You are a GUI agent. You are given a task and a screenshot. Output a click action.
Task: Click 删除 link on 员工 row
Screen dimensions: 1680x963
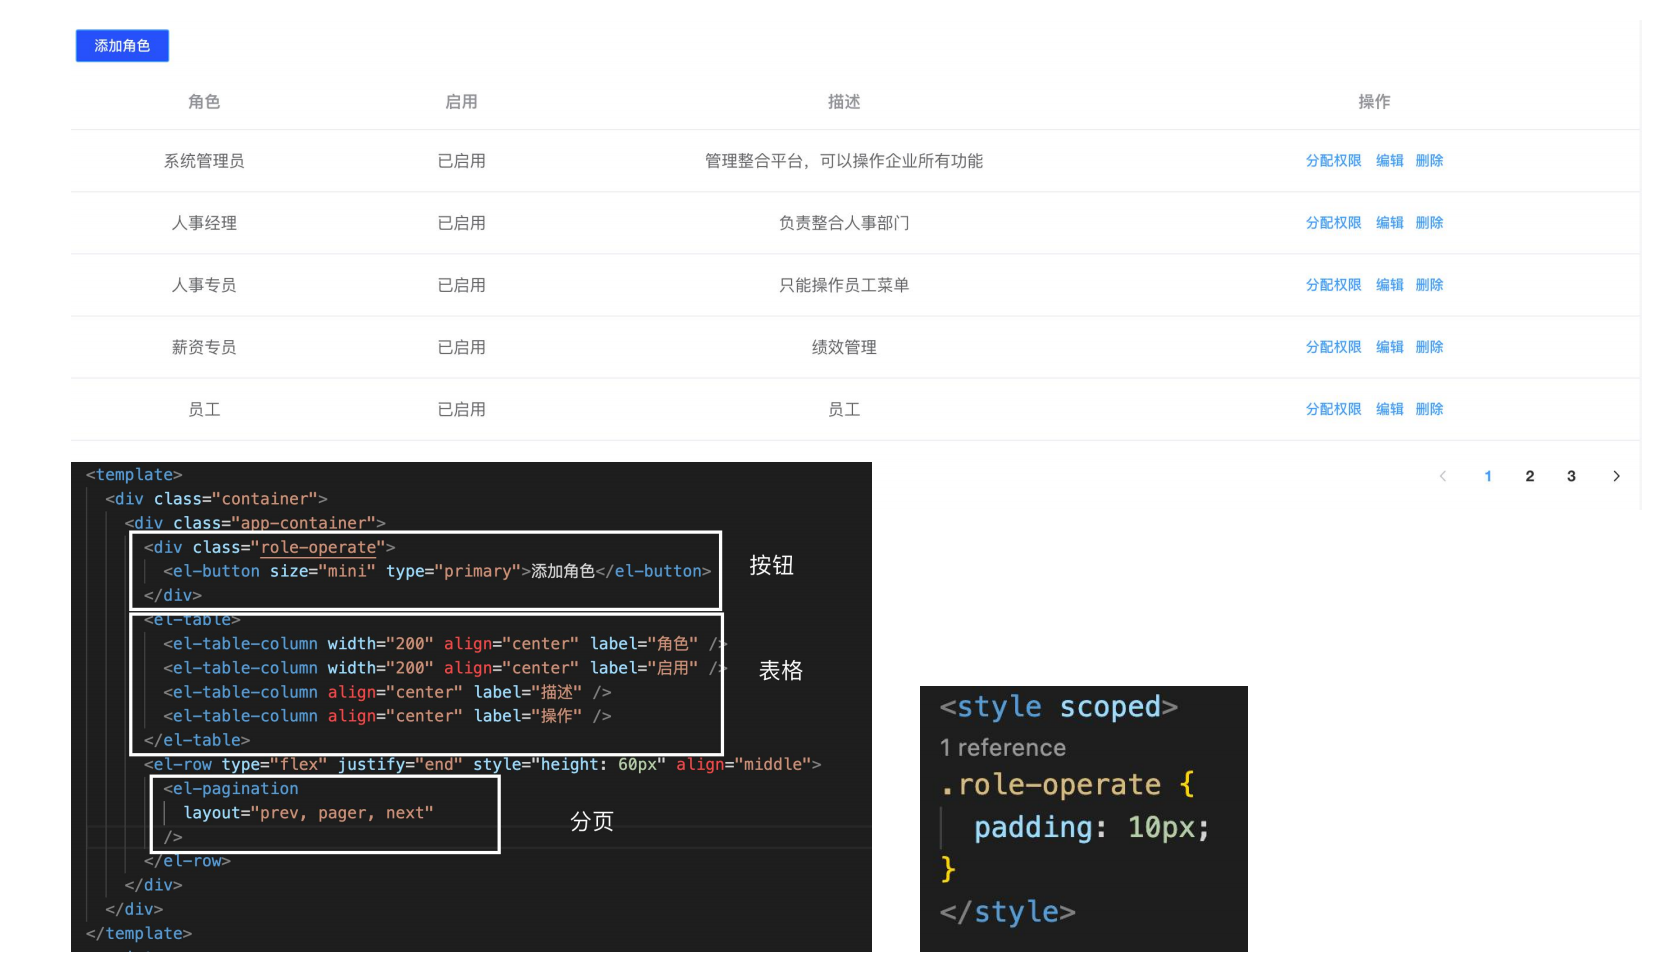1429,409
